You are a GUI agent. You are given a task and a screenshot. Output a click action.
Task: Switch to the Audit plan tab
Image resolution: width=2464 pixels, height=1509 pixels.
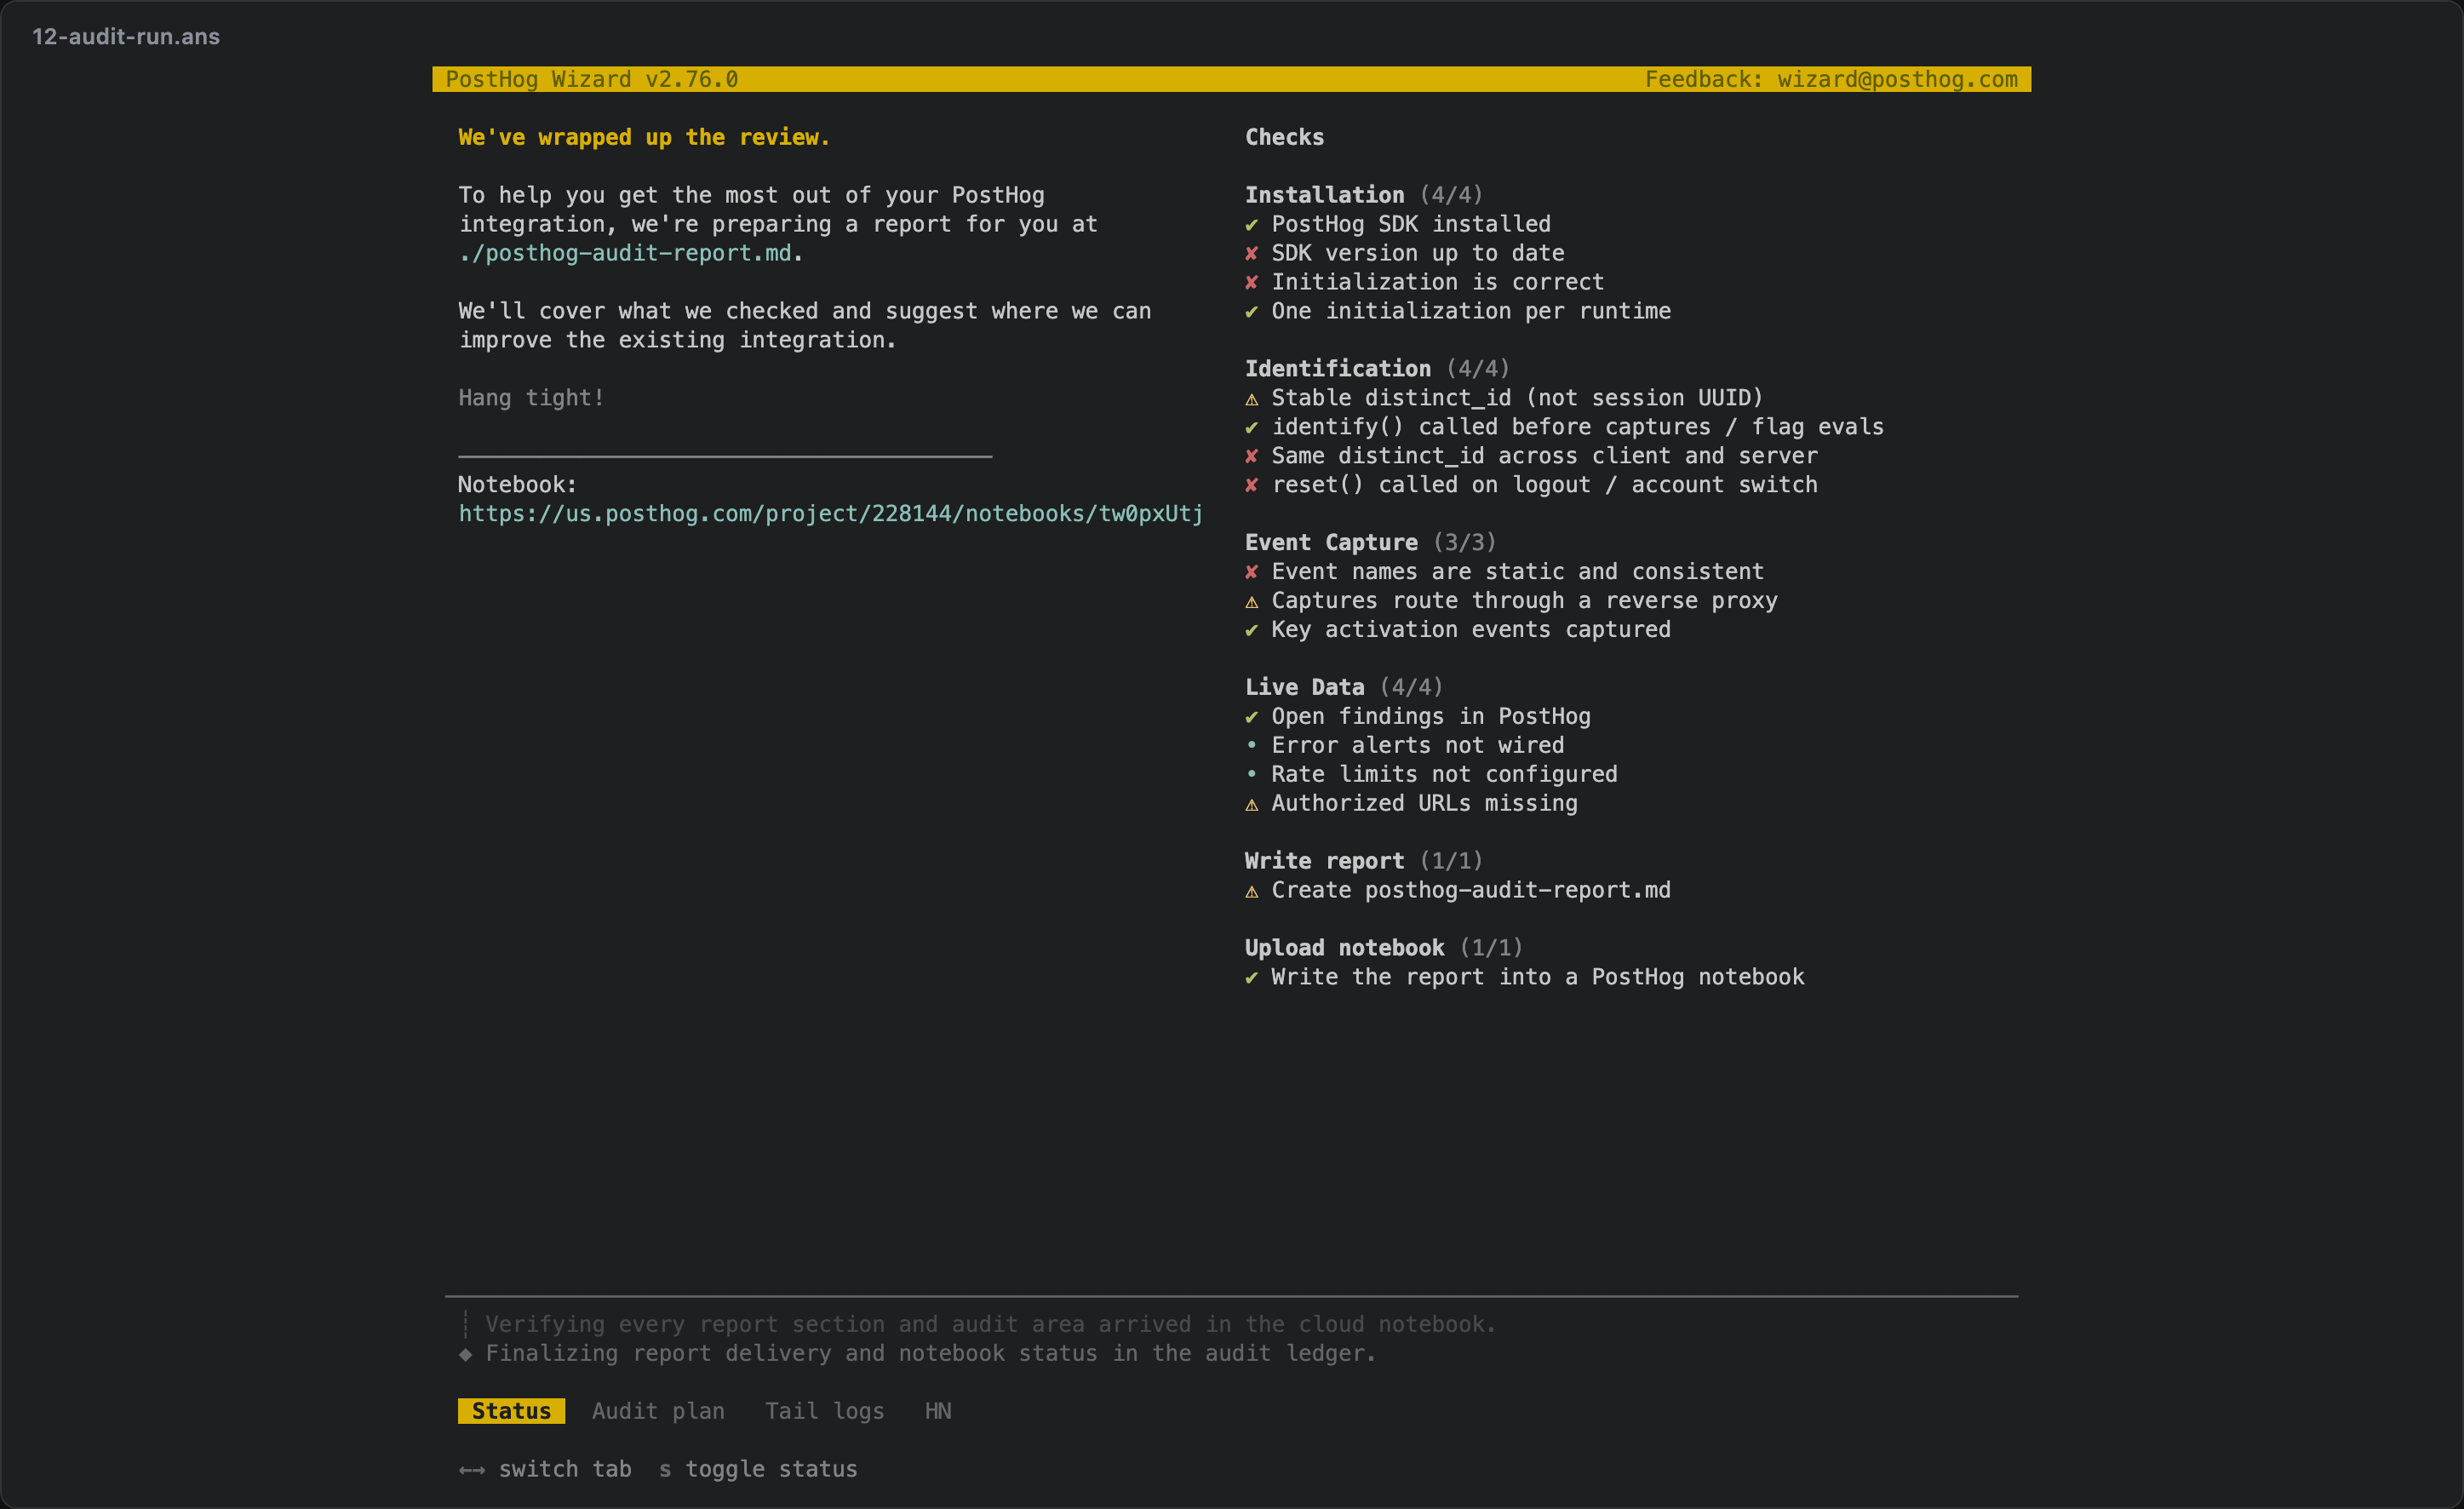tap(658, 1411)
